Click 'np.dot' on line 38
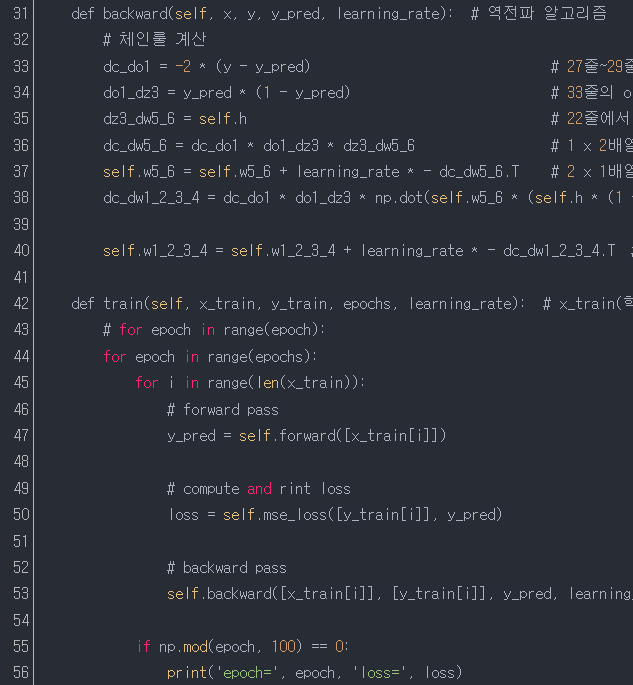Image resolution: width=633 pixels, height=685 pixels. pyautogui.click(x=398, y=198)
